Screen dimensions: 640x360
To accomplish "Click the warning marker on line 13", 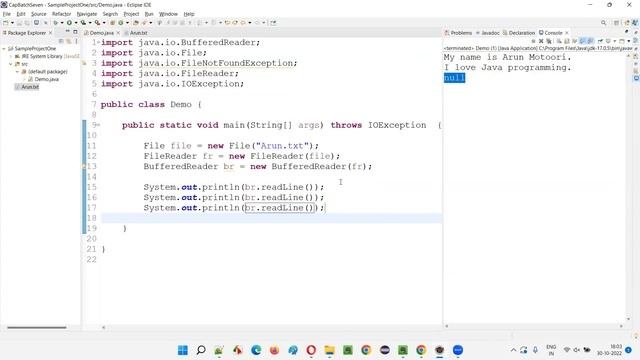I will 84,167.
